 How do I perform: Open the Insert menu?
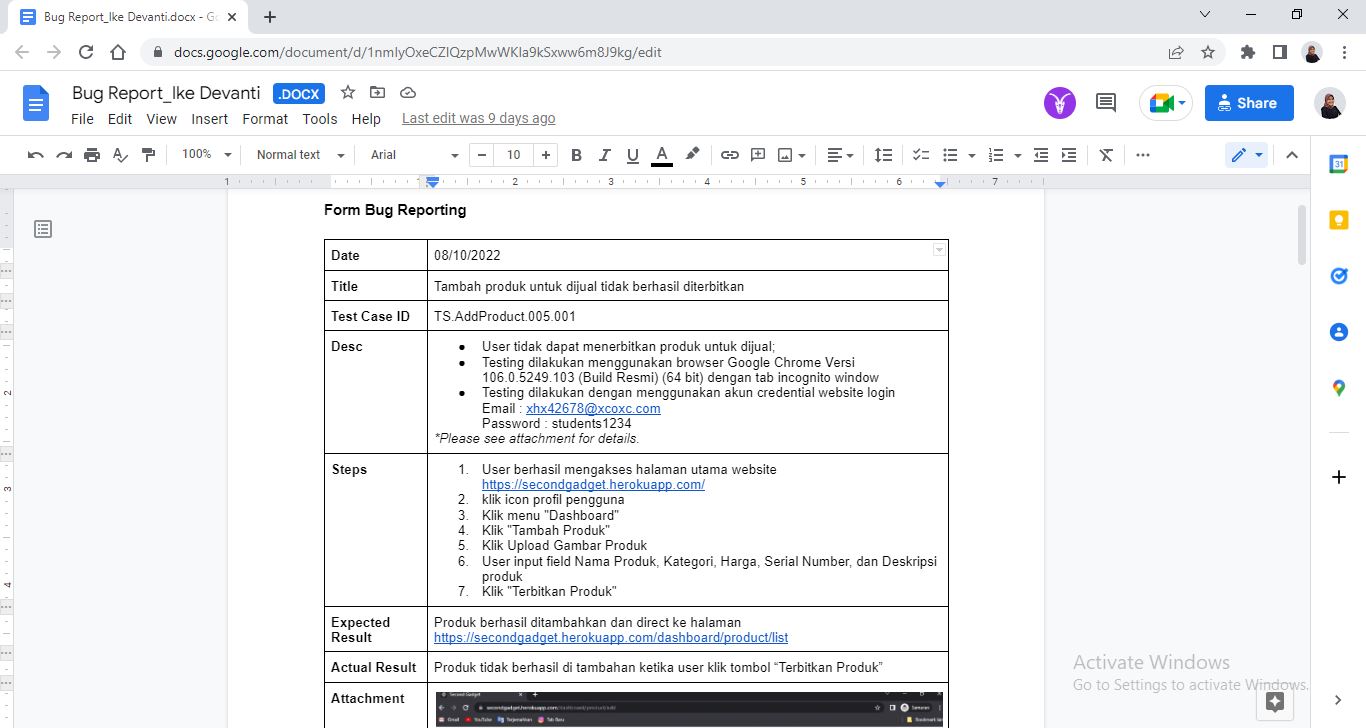click(x=210, y=118)
